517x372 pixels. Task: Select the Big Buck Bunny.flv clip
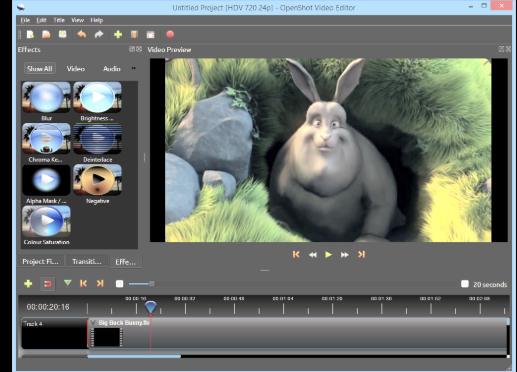(297, 333)
